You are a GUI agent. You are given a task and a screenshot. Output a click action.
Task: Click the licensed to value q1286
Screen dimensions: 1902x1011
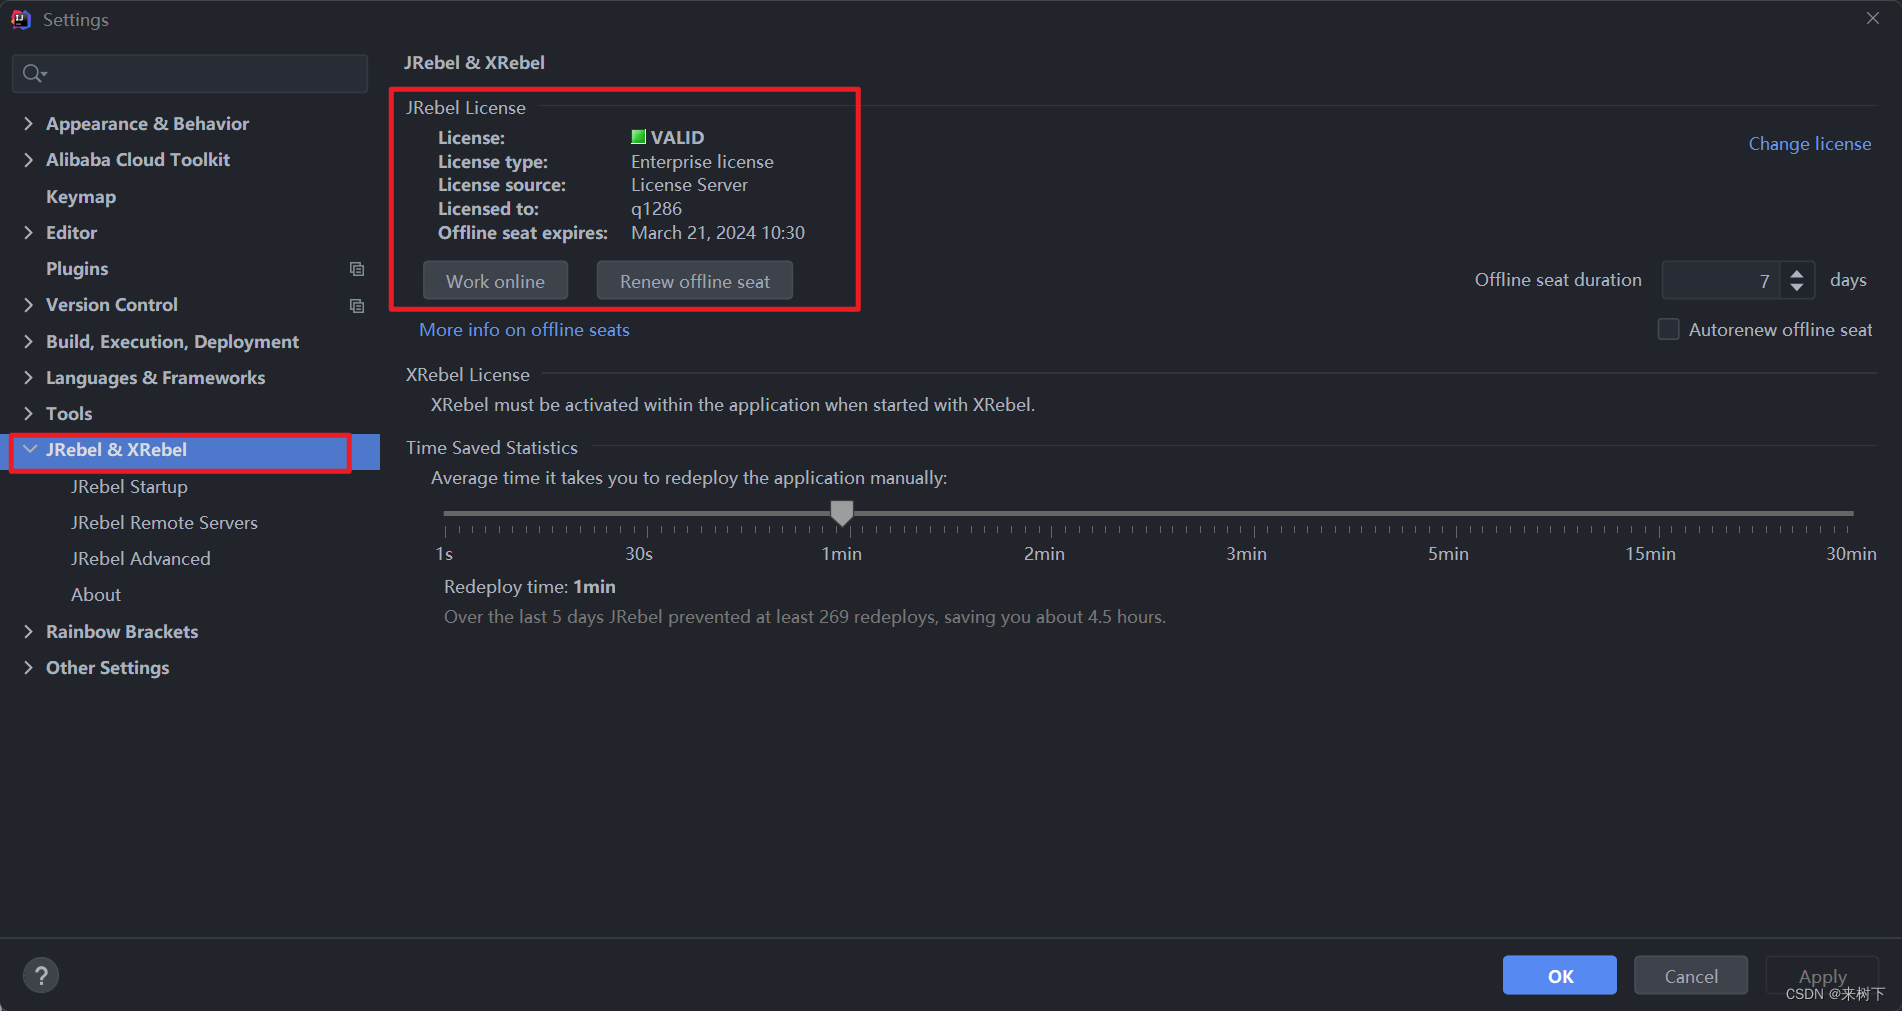656,209
